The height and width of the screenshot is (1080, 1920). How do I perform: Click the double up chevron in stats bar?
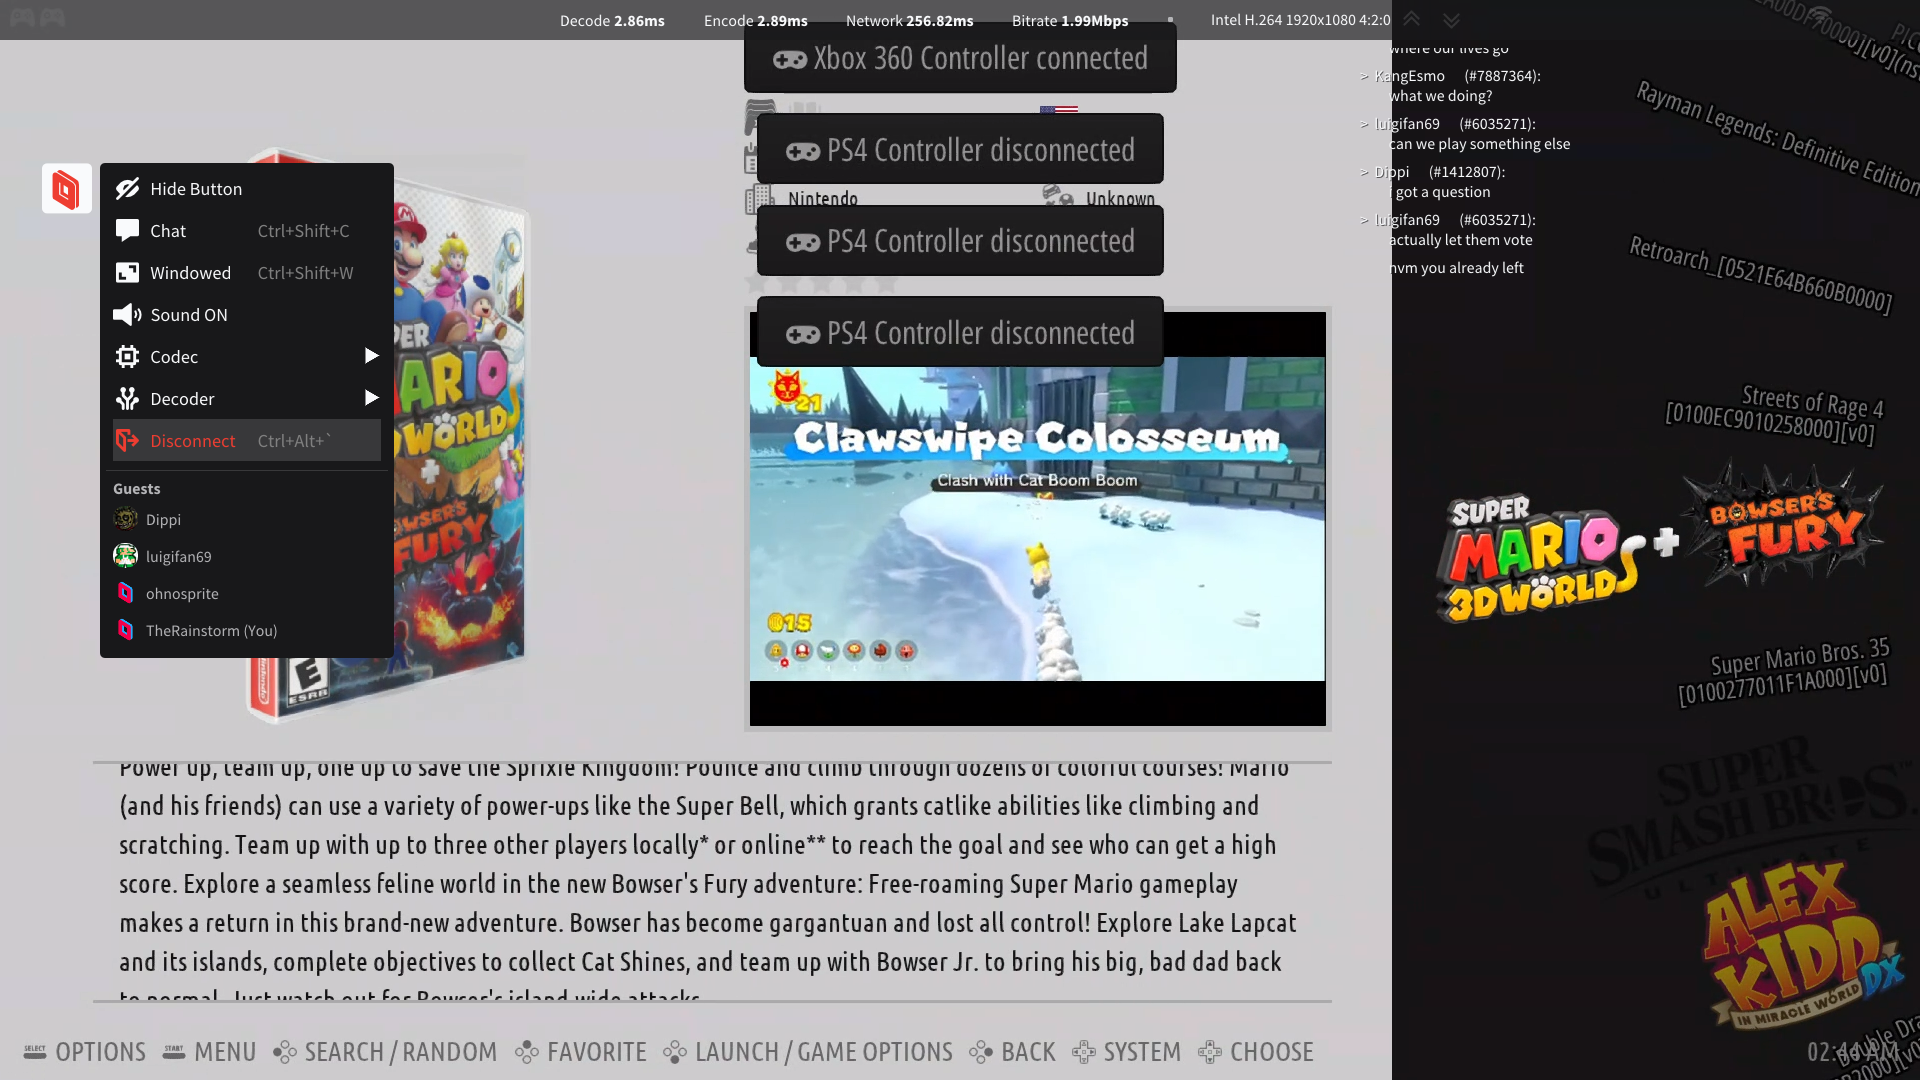click(1411, 19)
